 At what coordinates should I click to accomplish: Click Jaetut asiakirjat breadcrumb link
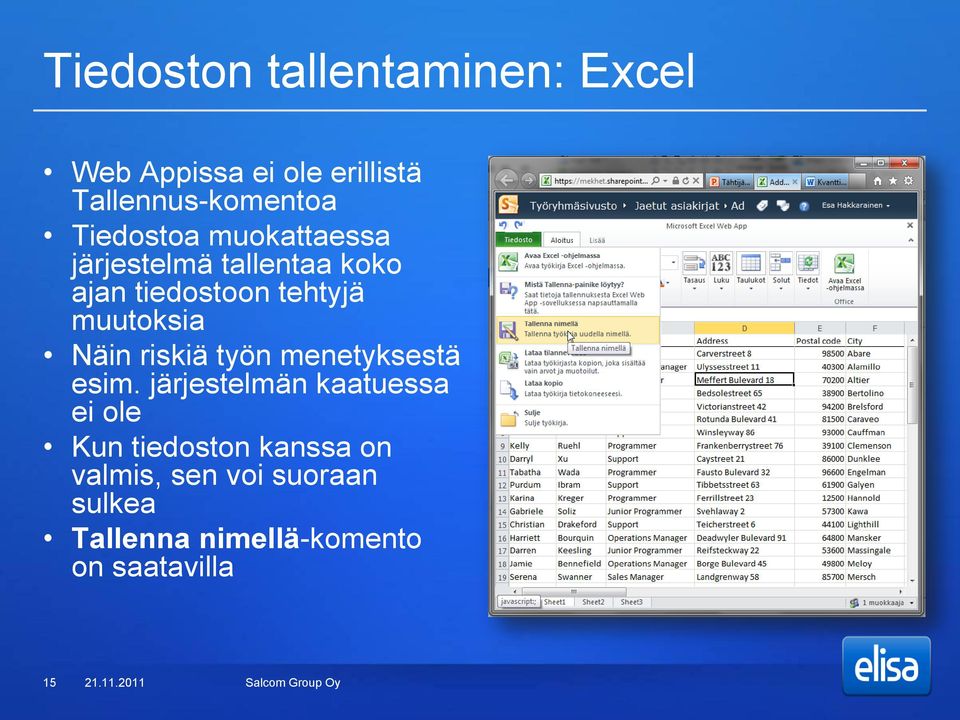tap(677, 206)
